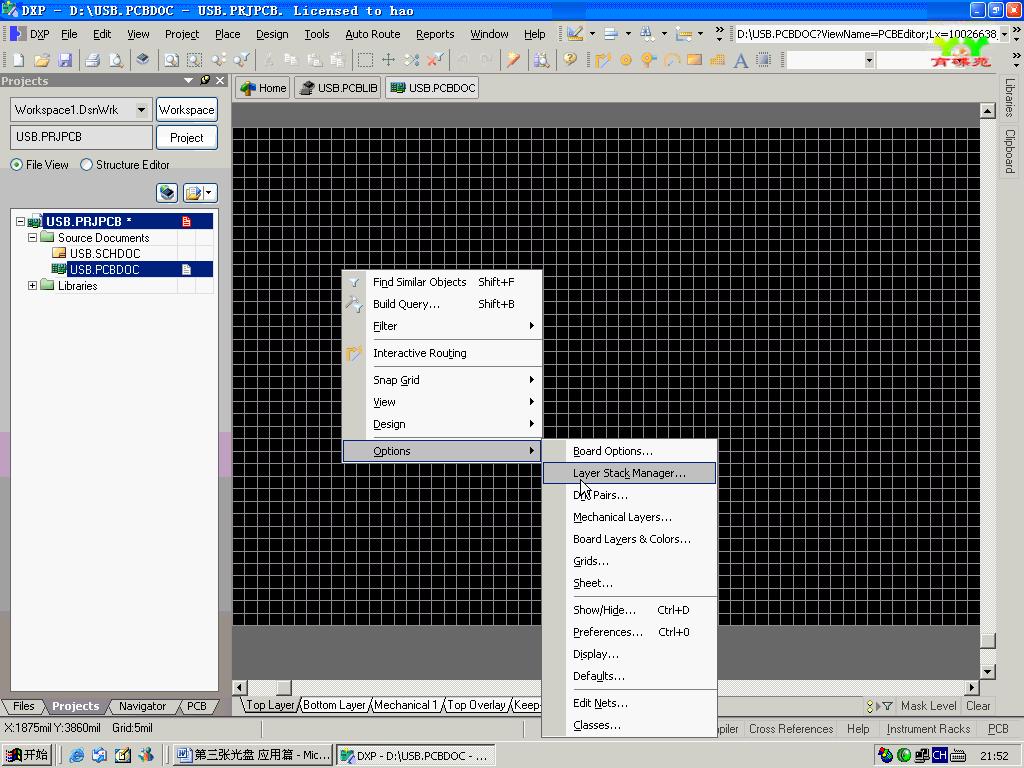The height and width of the screenshot is (768, 1024).
Task: Save document using floppy disk icon
Action: click(x=65, y=60)
